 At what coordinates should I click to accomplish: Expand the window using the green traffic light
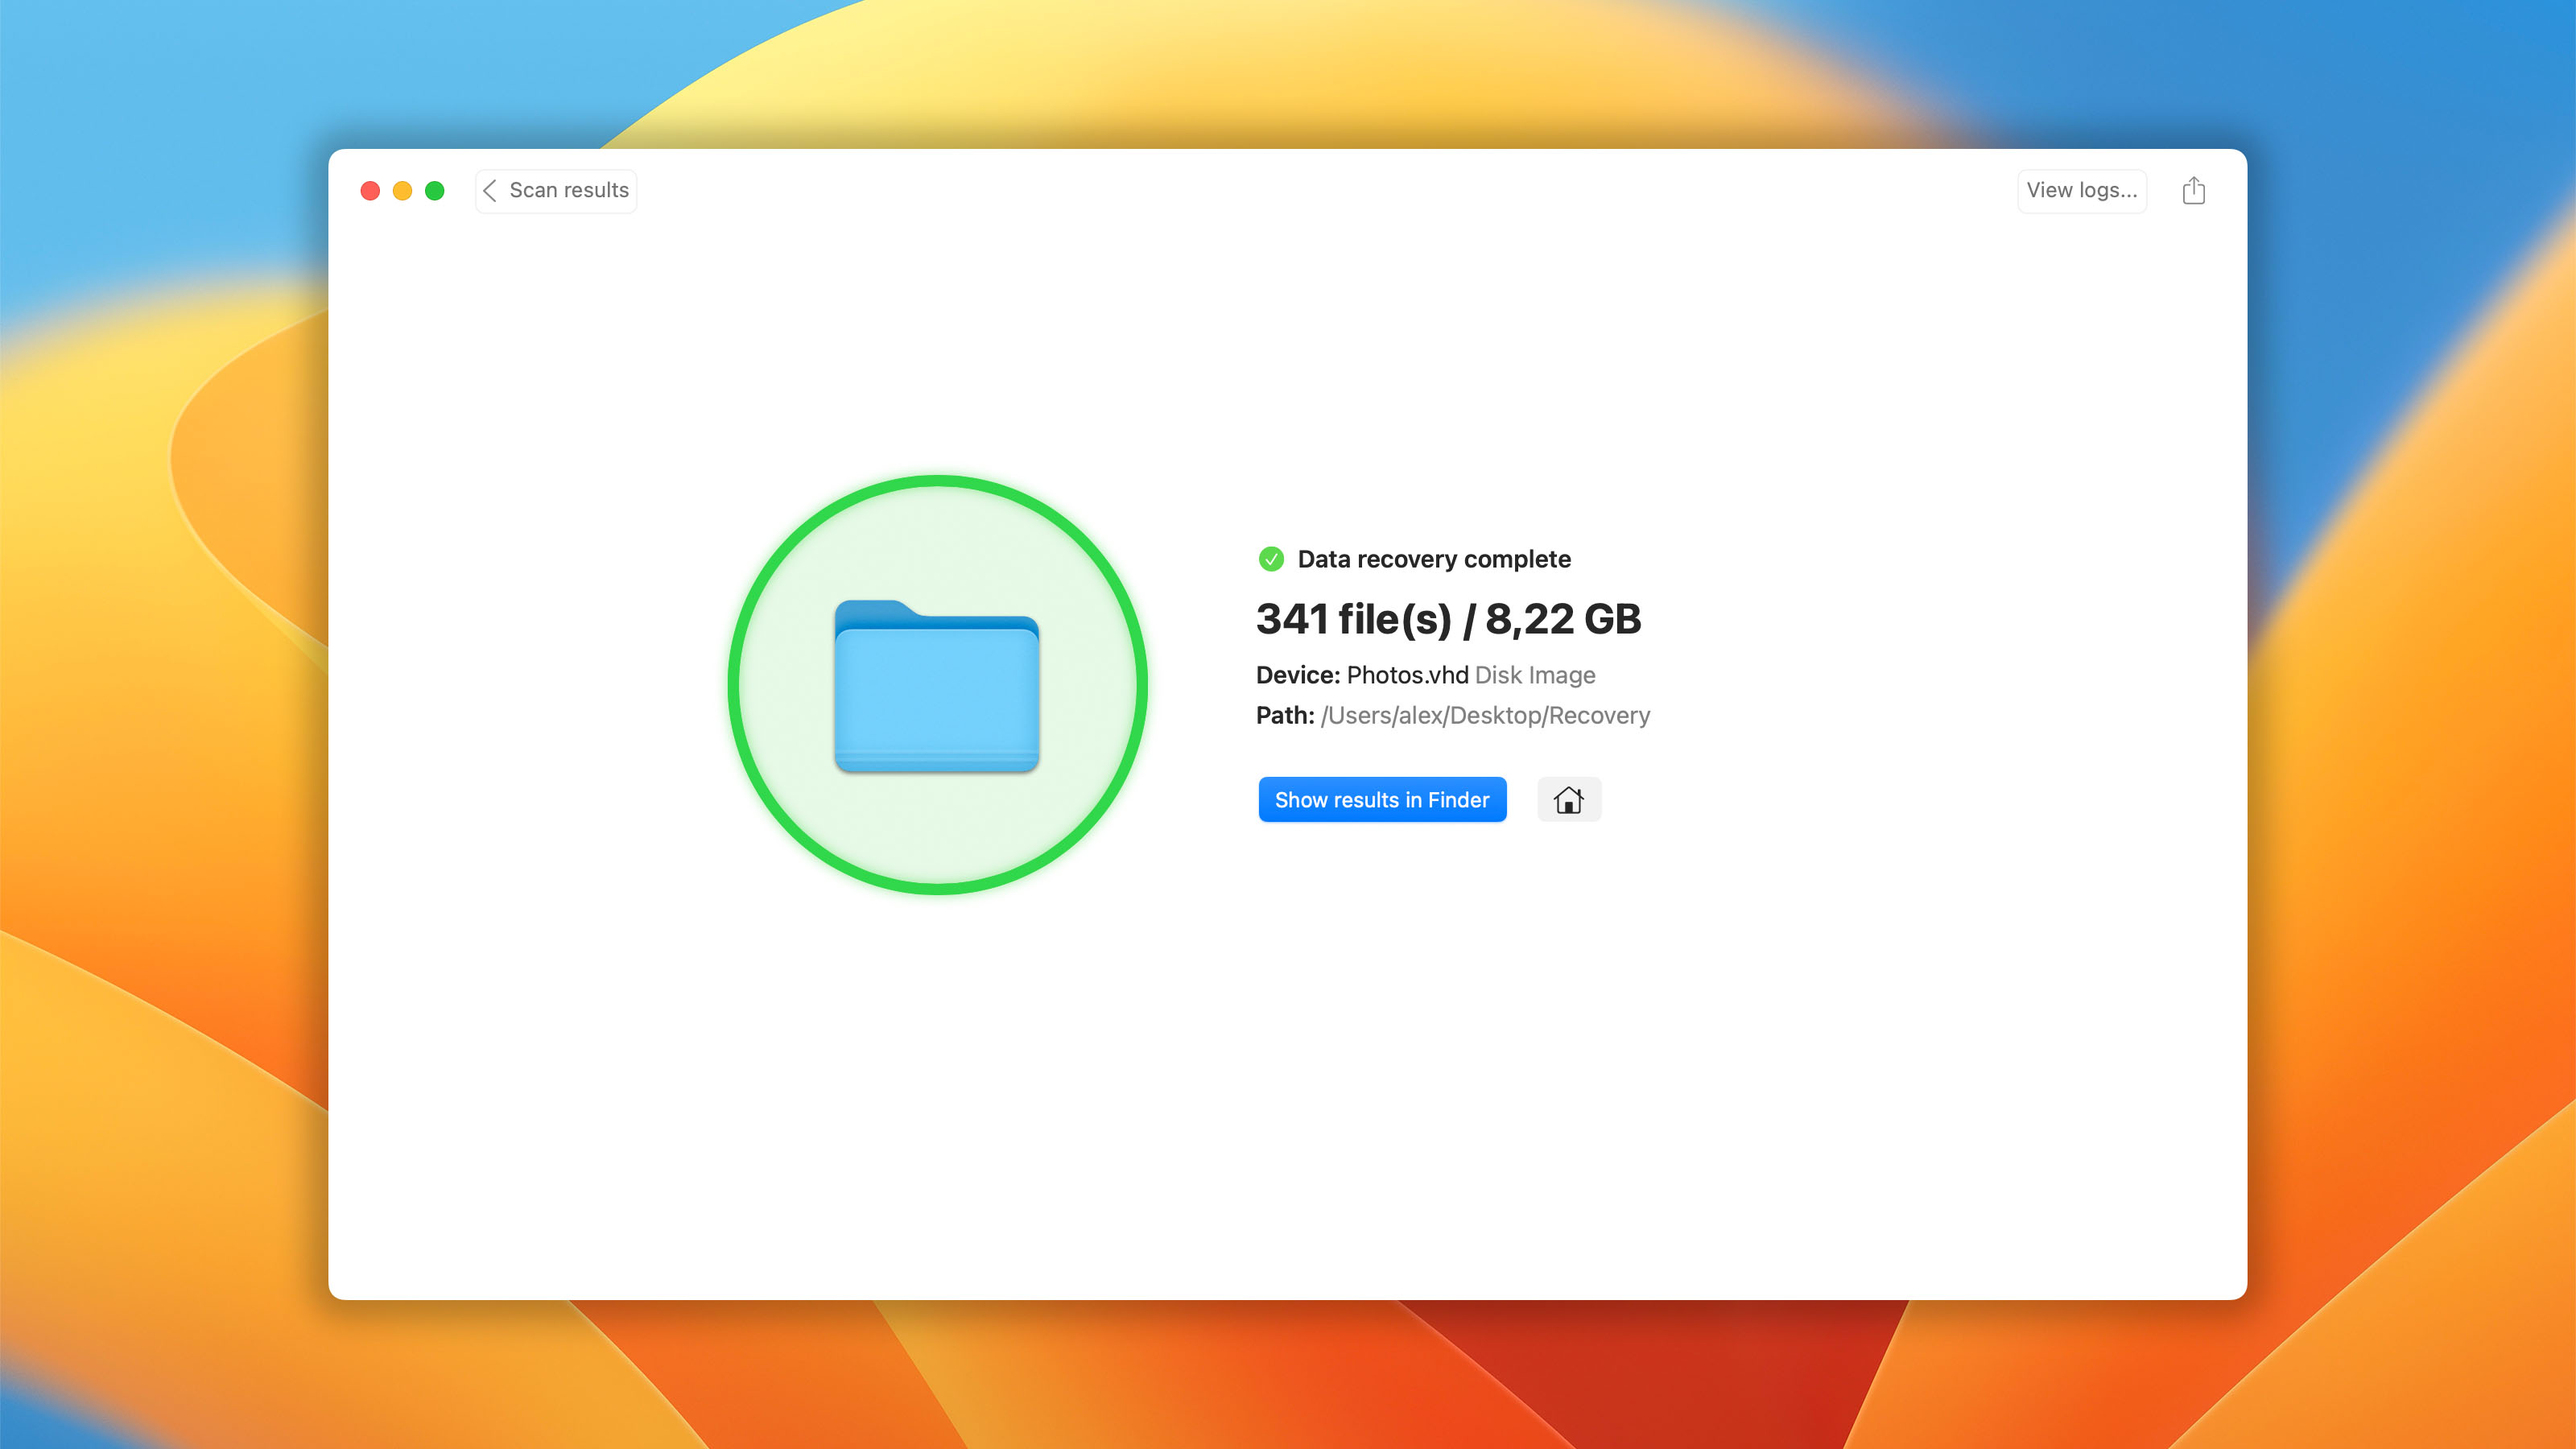point(435,190)
